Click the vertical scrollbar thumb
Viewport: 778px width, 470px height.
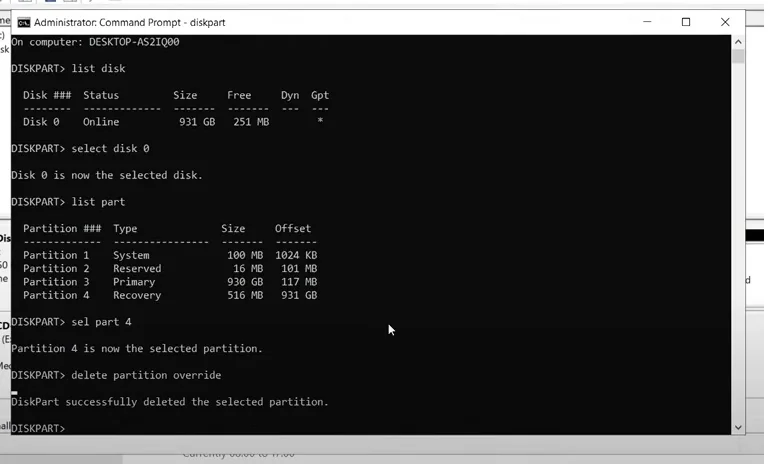(x=738, y=56)
